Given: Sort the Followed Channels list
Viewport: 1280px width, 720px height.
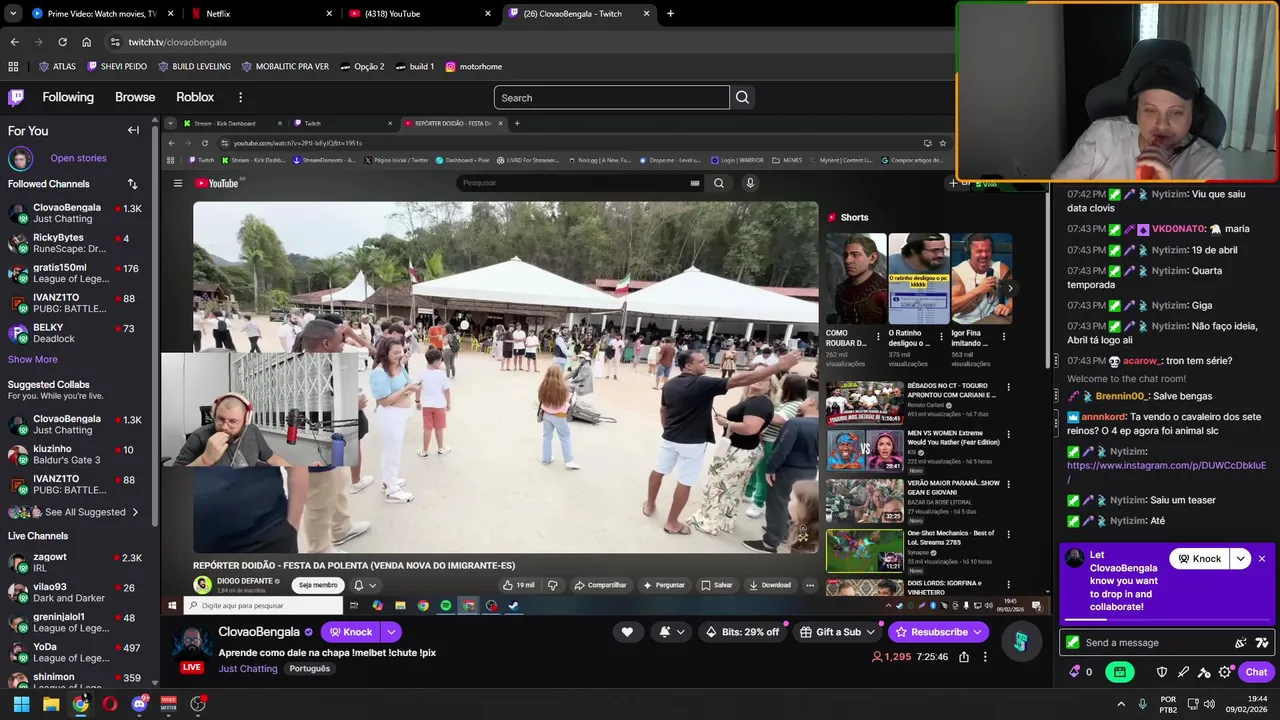Looking at the screenshot, I should point(132,184).
